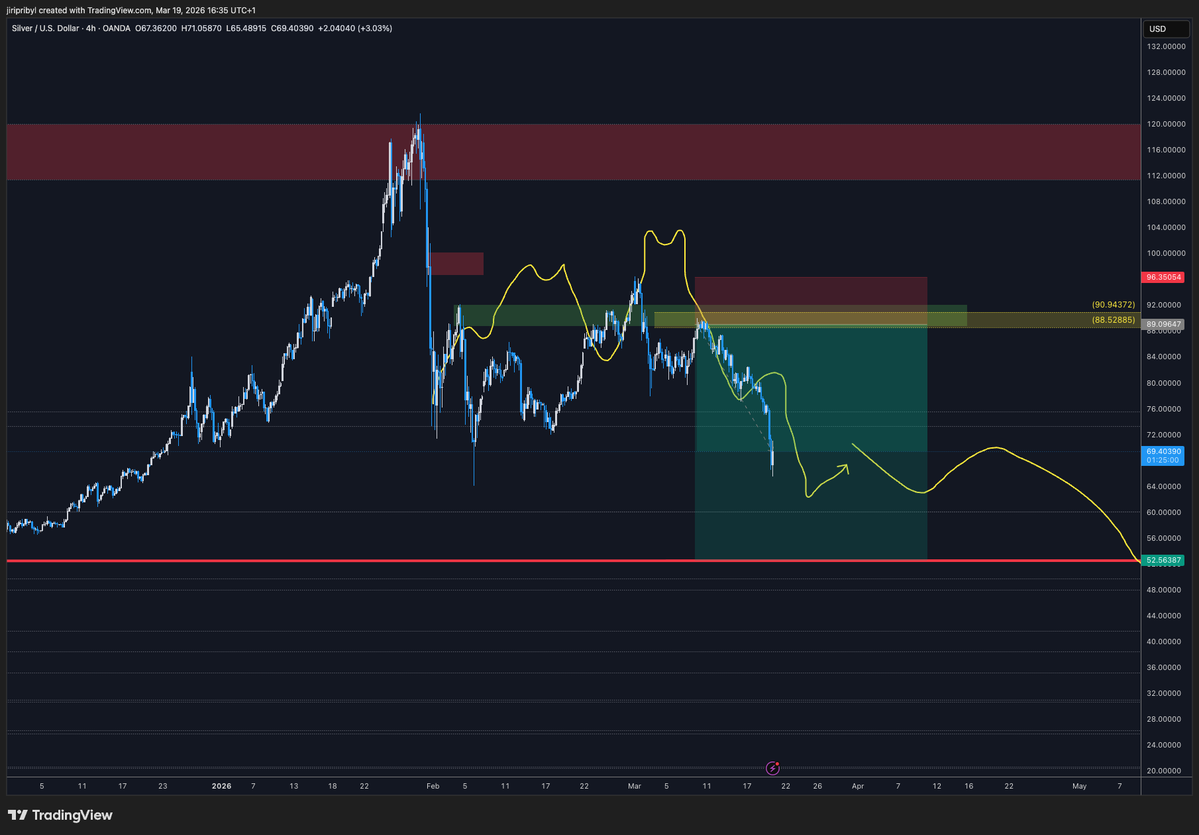Click the May label on the time axis
Image resolution: width=1199 pixels, height=835 pixels.
(x=1079, y=786)
